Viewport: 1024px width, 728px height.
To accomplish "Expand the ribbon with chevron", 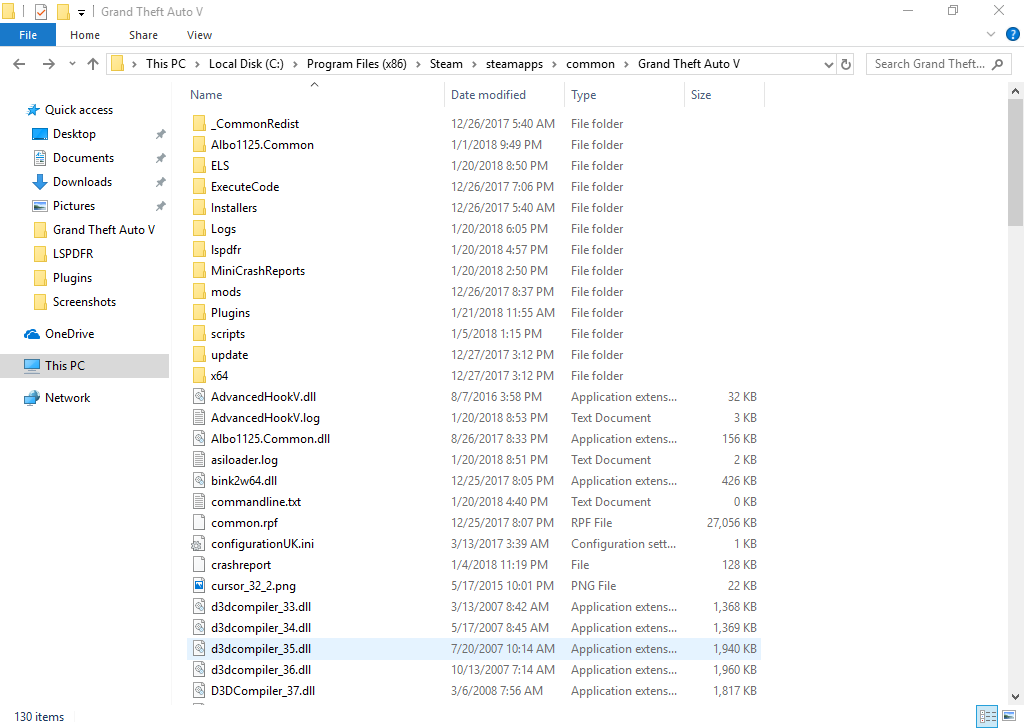I will 991,35.
